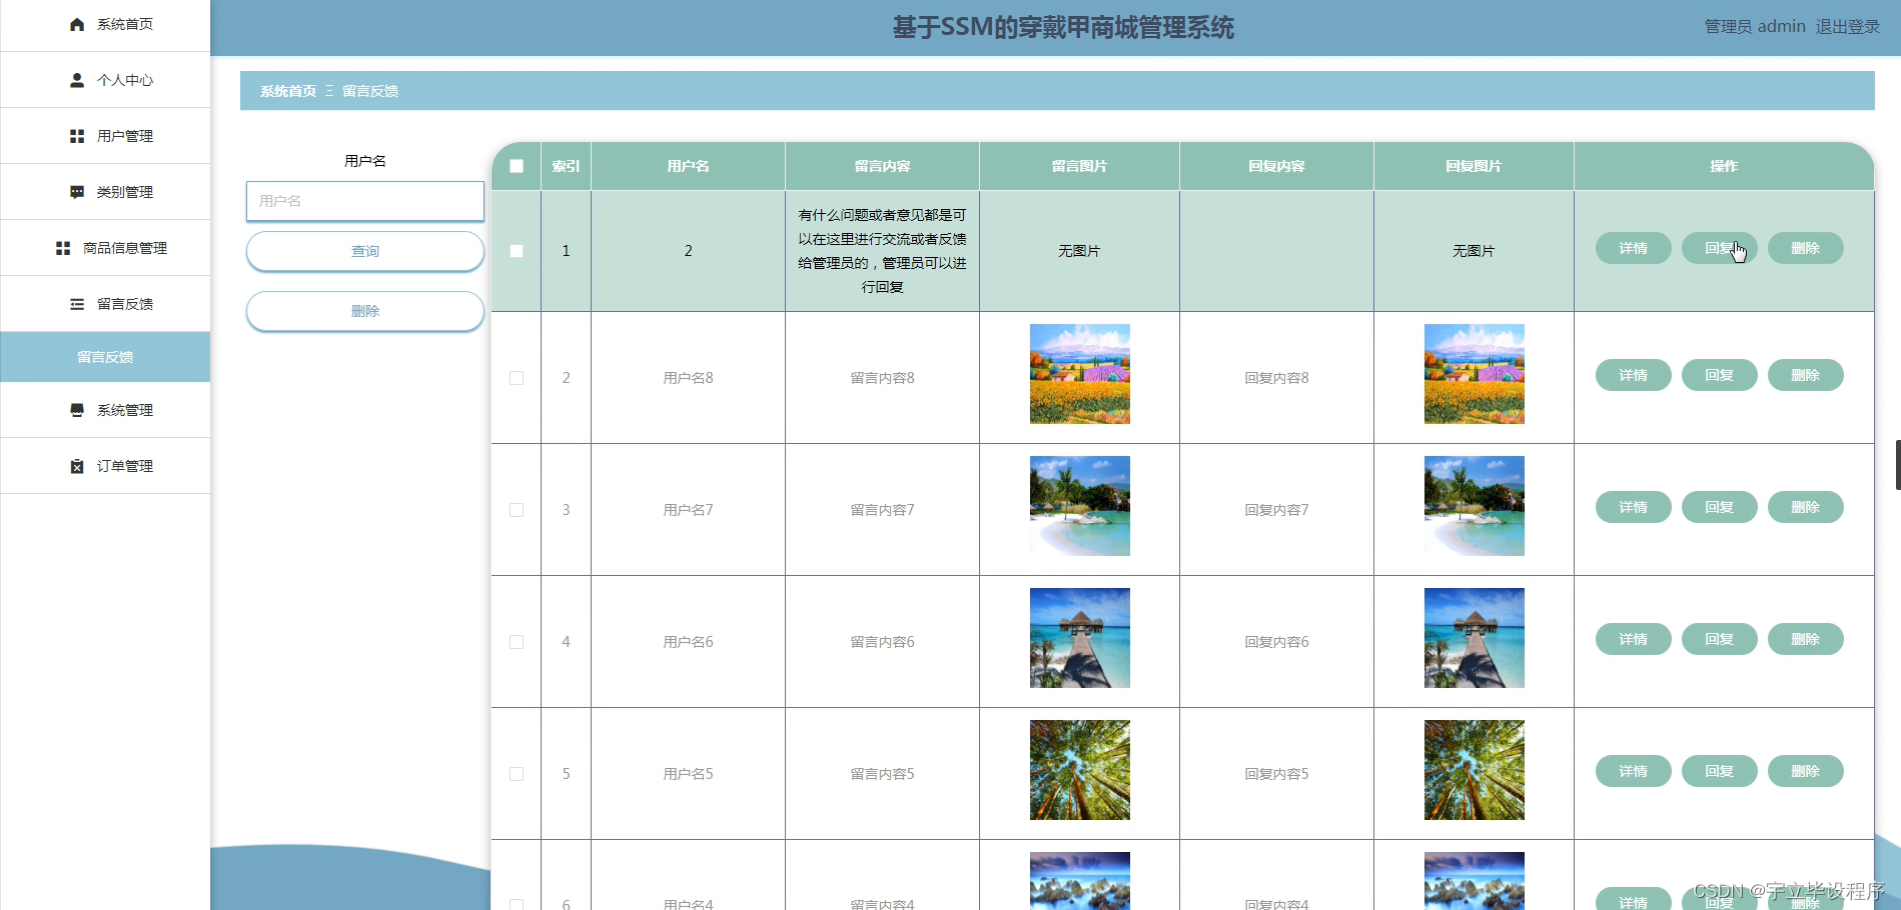Click 回复 for the 用户名7 row
This screenshot has width=1901, height=910.
1719,507
